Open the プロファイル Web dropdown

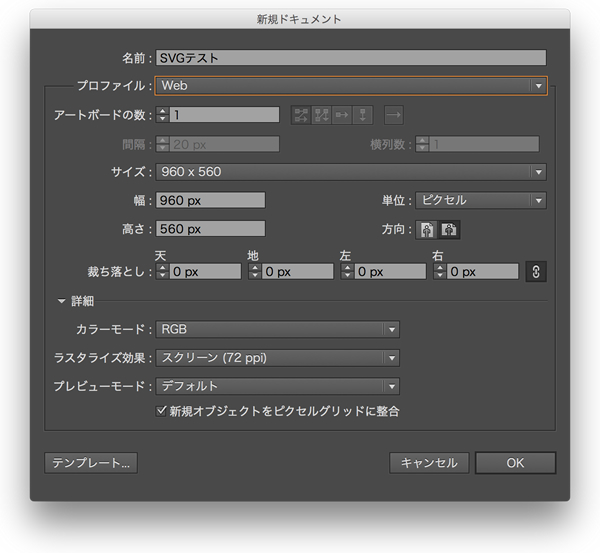click(351, 86)
